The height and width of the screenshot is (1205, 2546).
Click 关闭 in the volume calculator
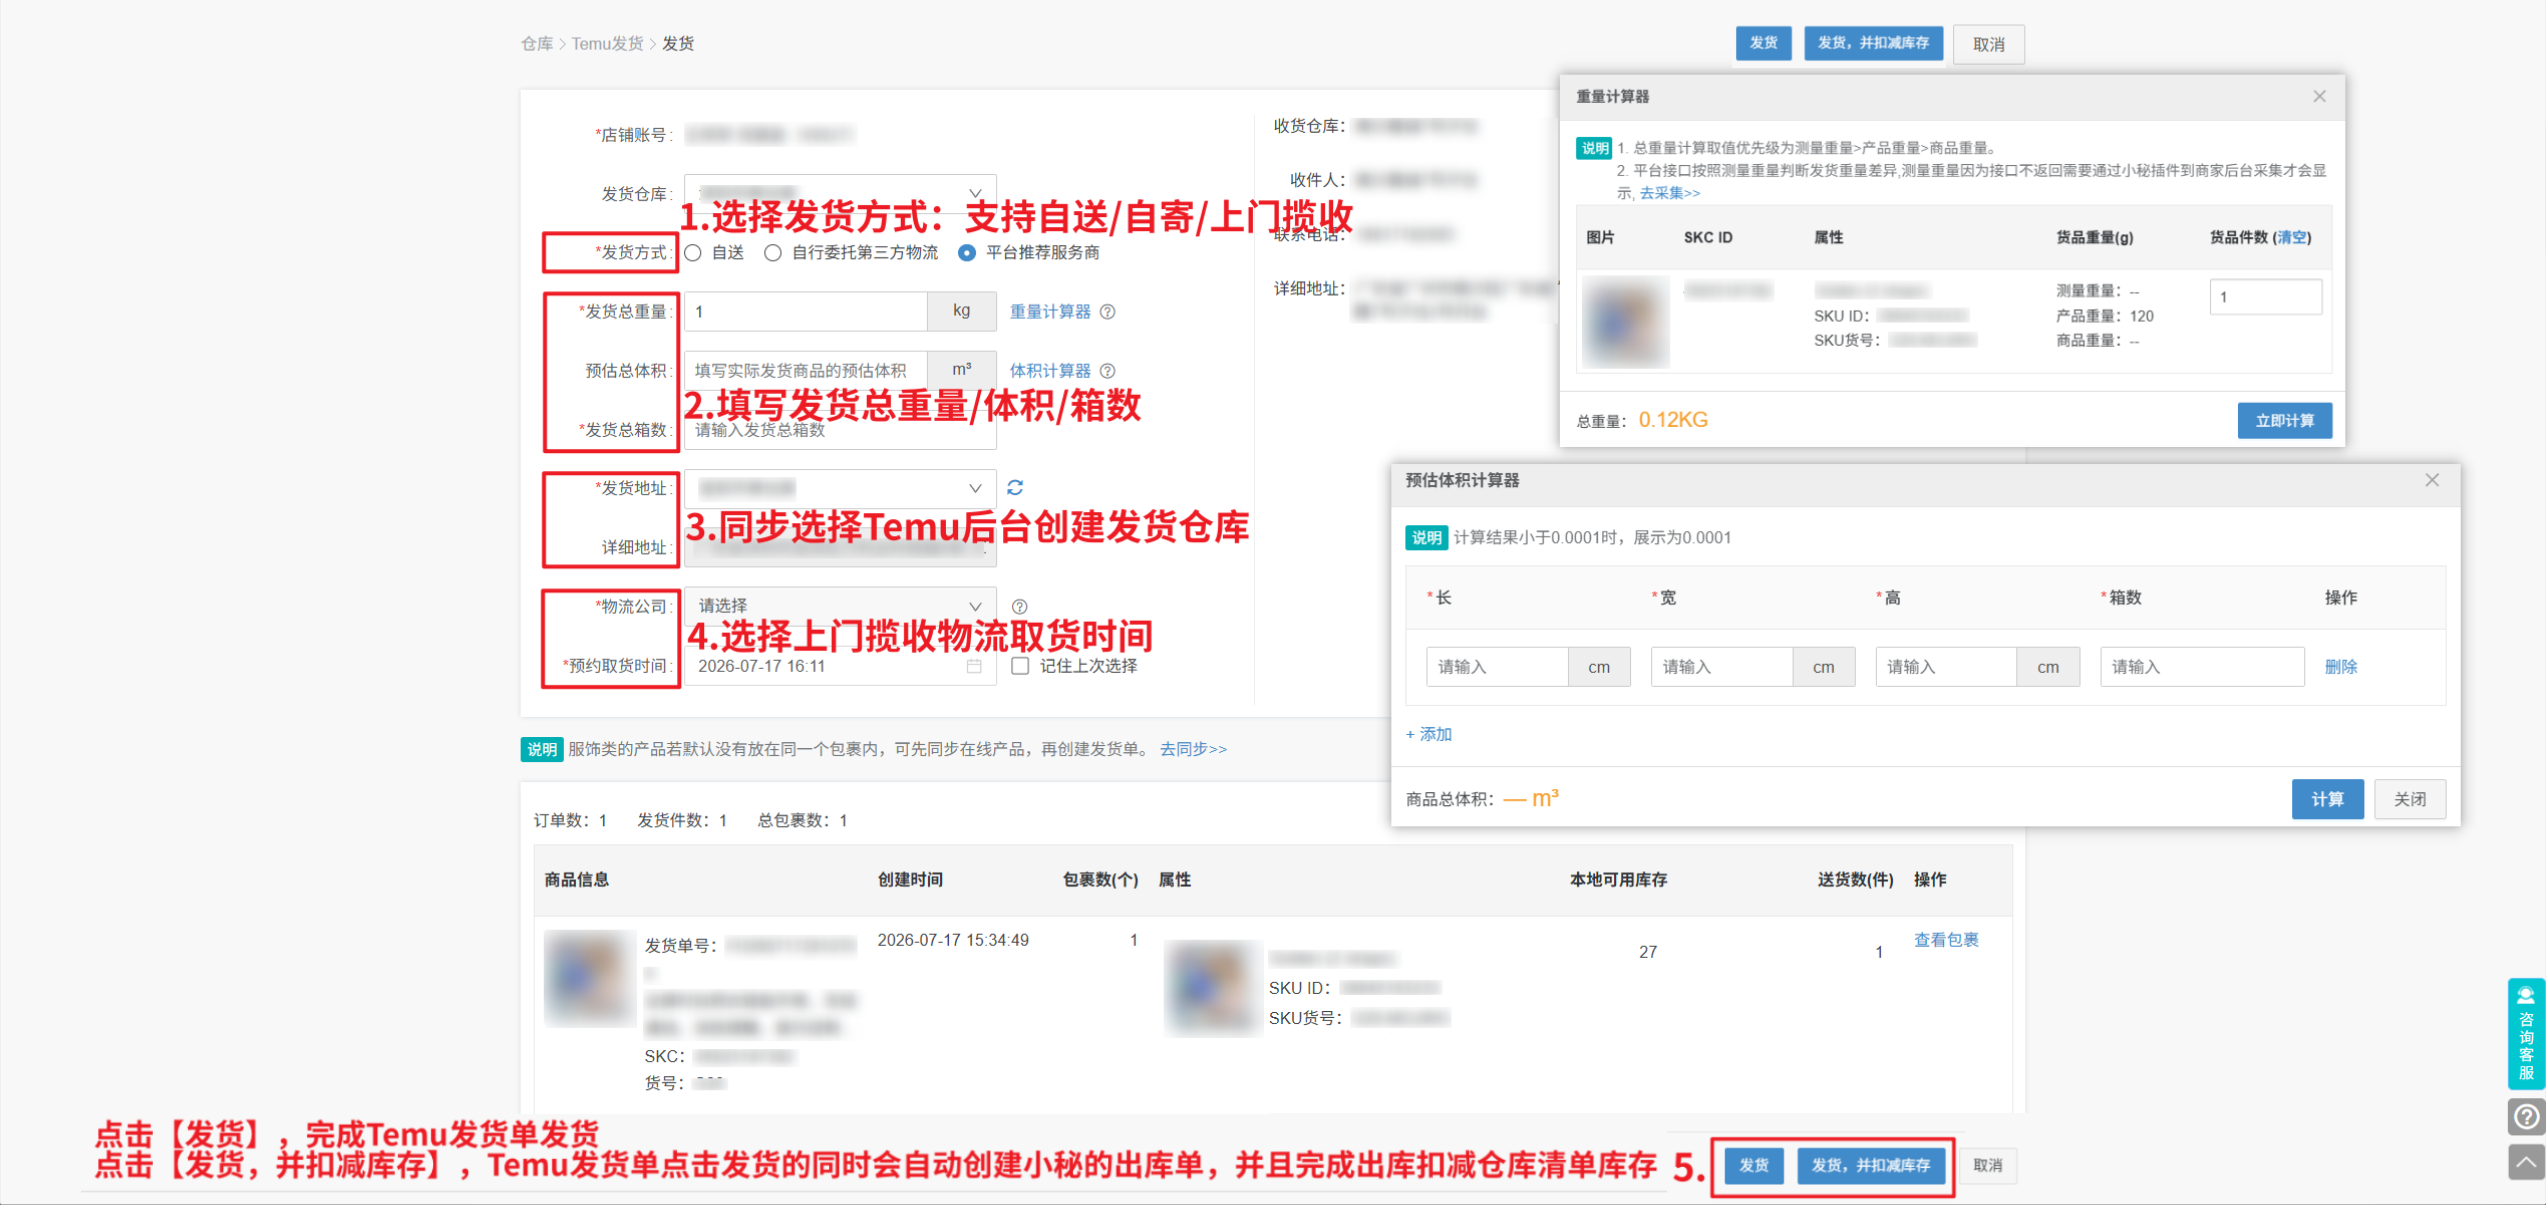tap(2409, 799)
